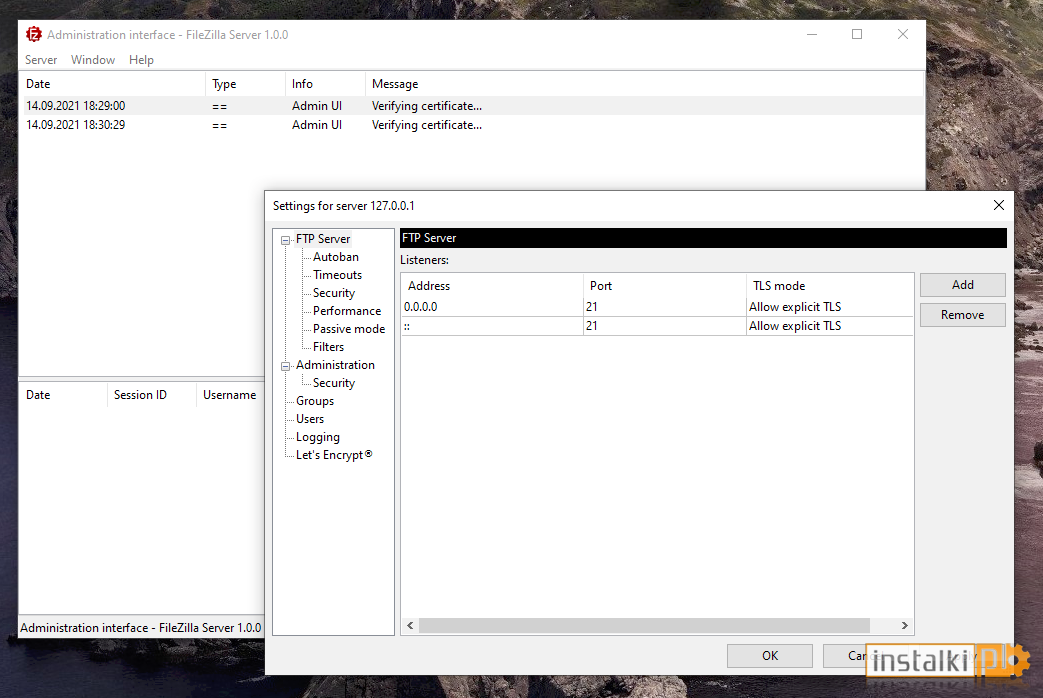
Task: Click the Type column header in log
Action: [245, 84]
